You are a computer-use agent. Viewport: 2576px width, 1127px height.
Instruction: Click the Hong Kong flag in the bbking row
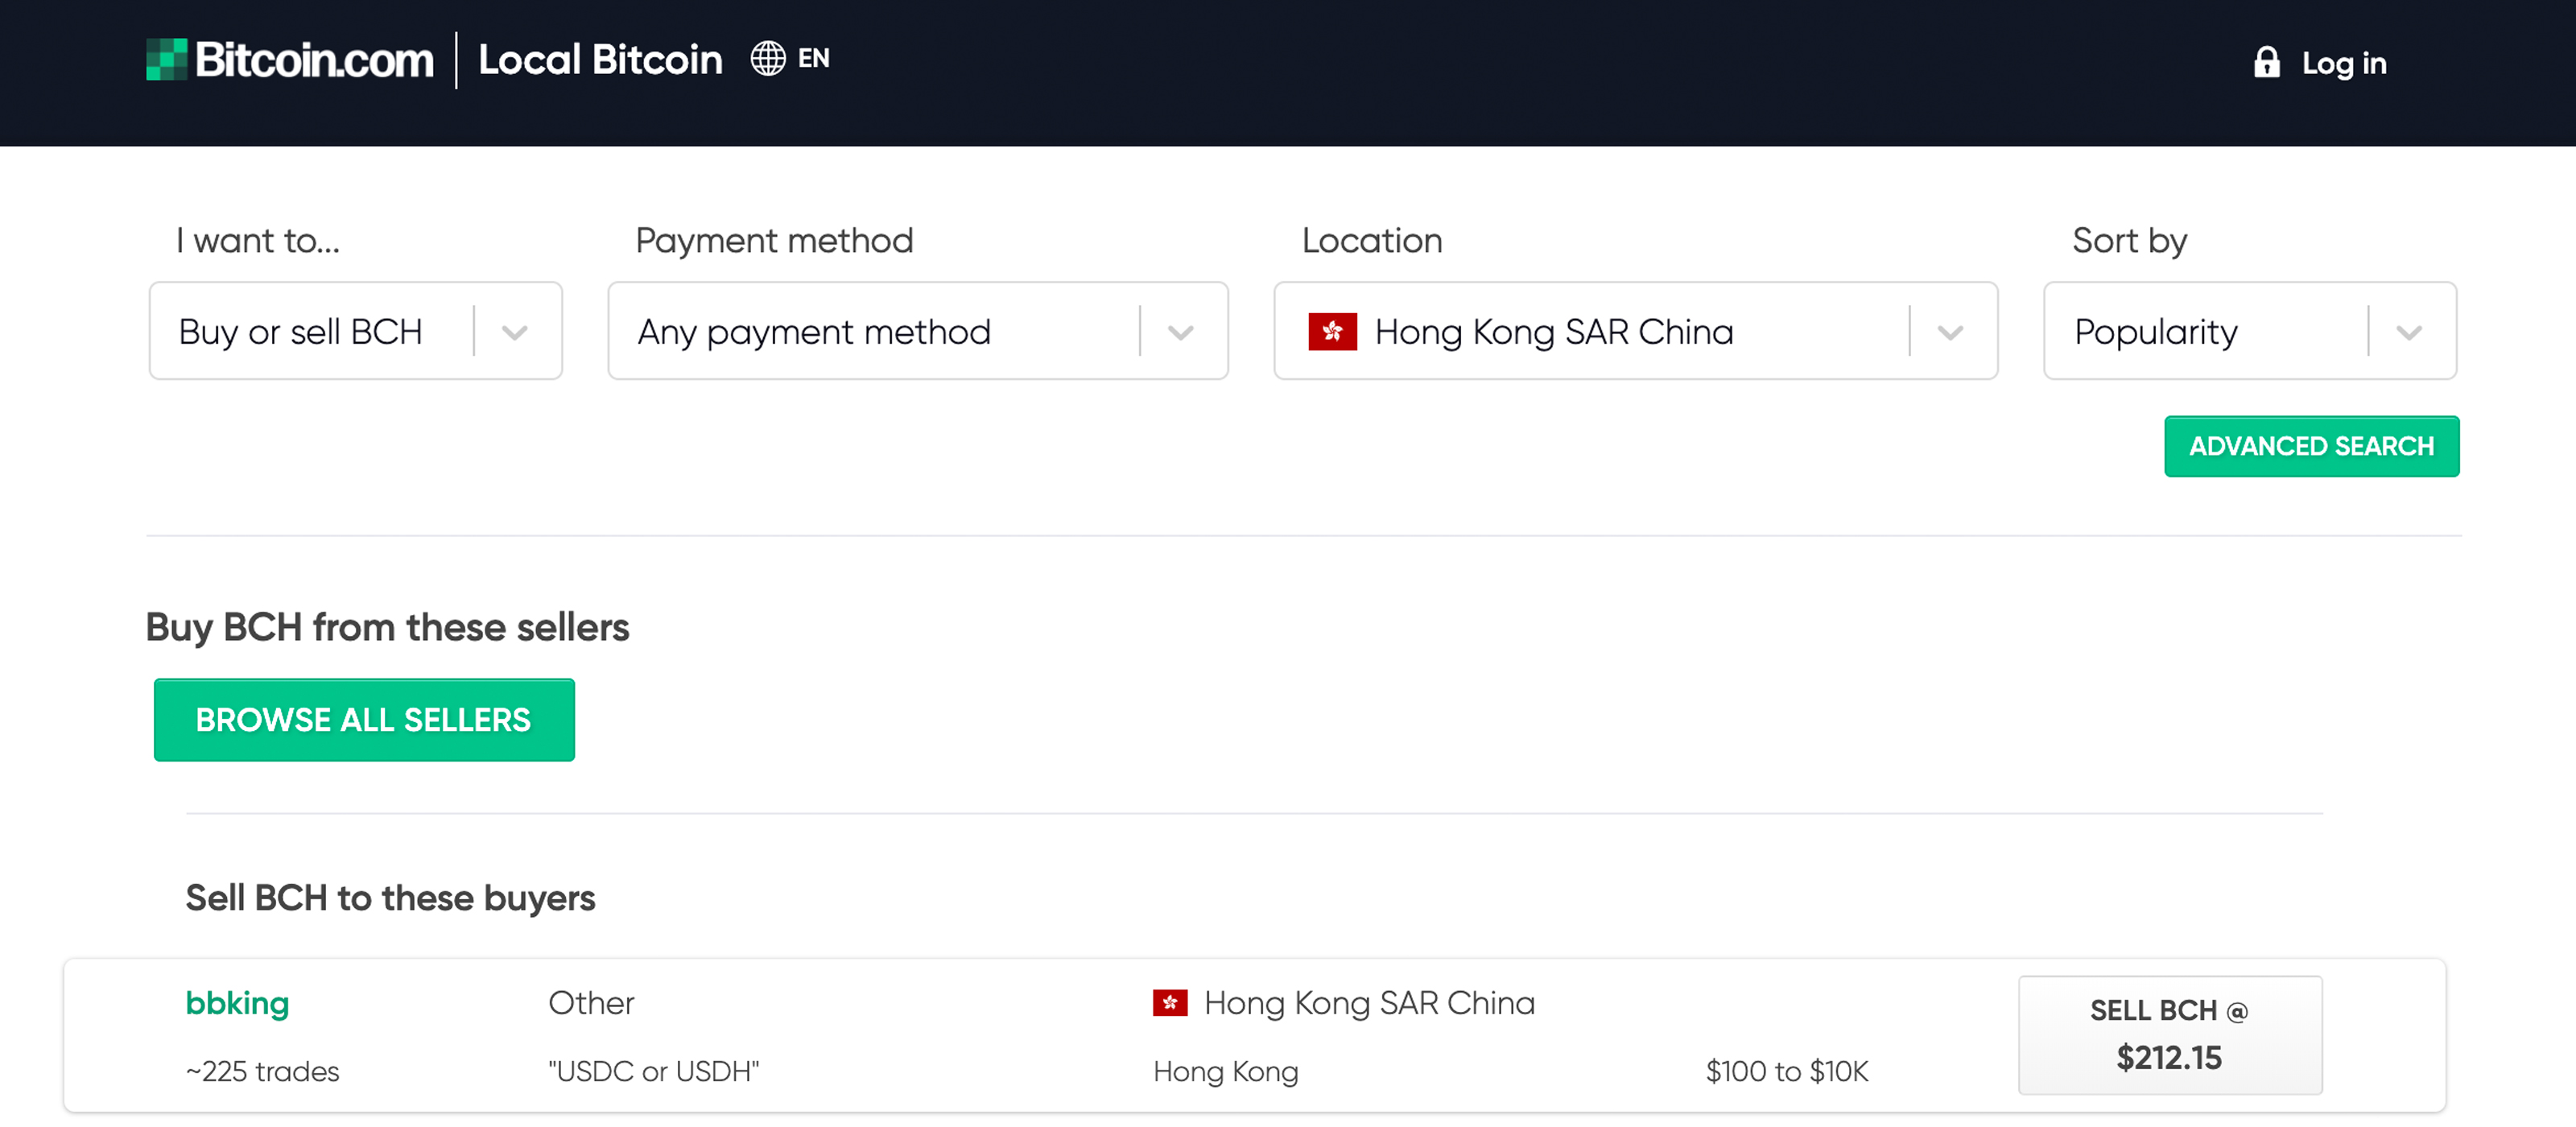pyautogui.click(x=1169, y=1002)
